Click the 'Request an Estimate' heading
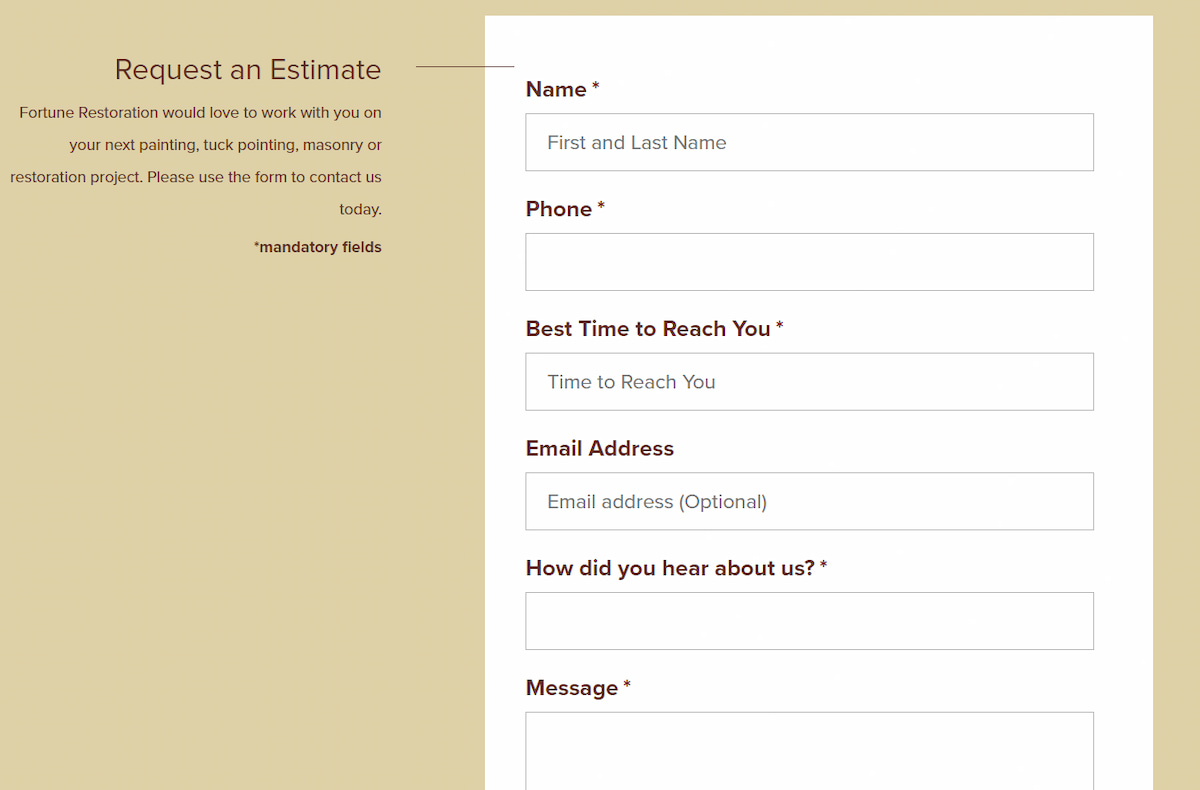This screenshot has width=1200, height=790. 248,70
